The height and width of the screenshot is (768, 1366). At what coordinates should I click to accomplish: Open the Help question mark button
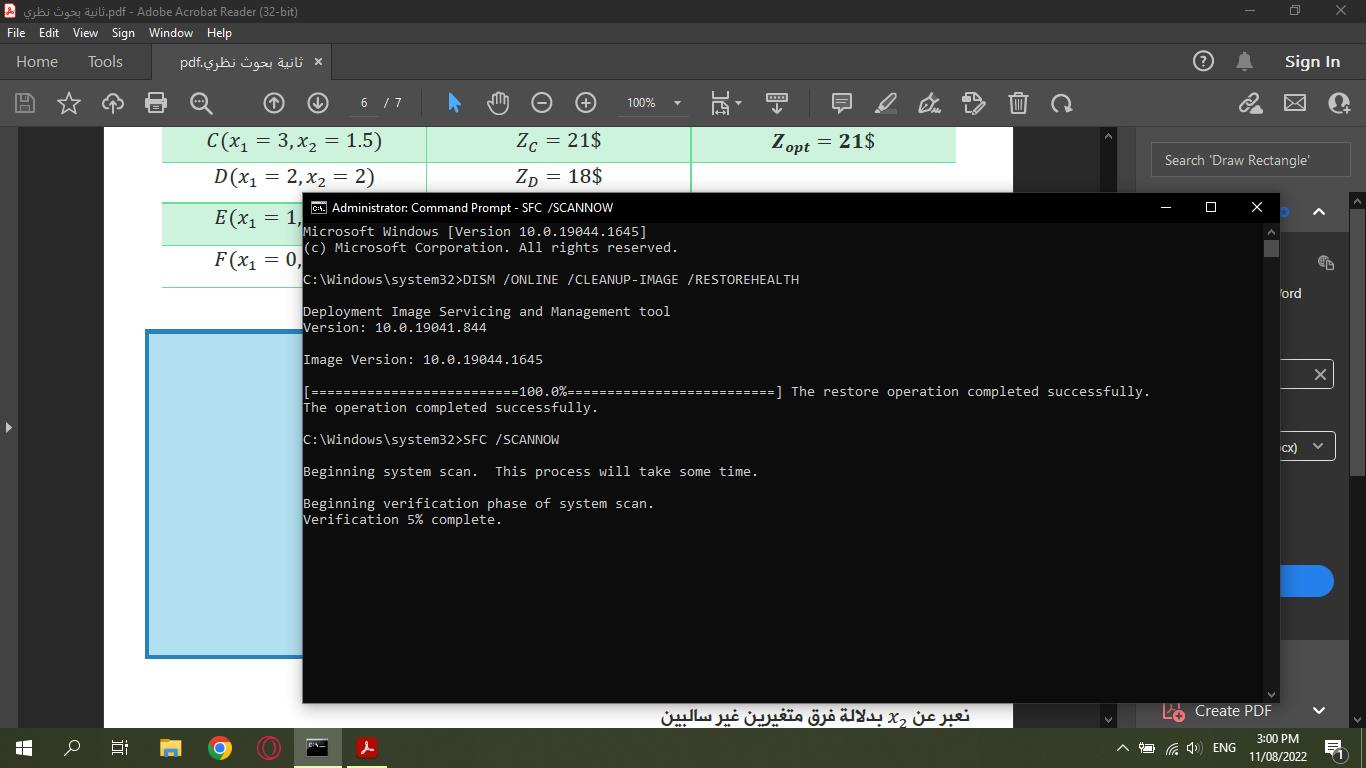tap(1204, 62)
